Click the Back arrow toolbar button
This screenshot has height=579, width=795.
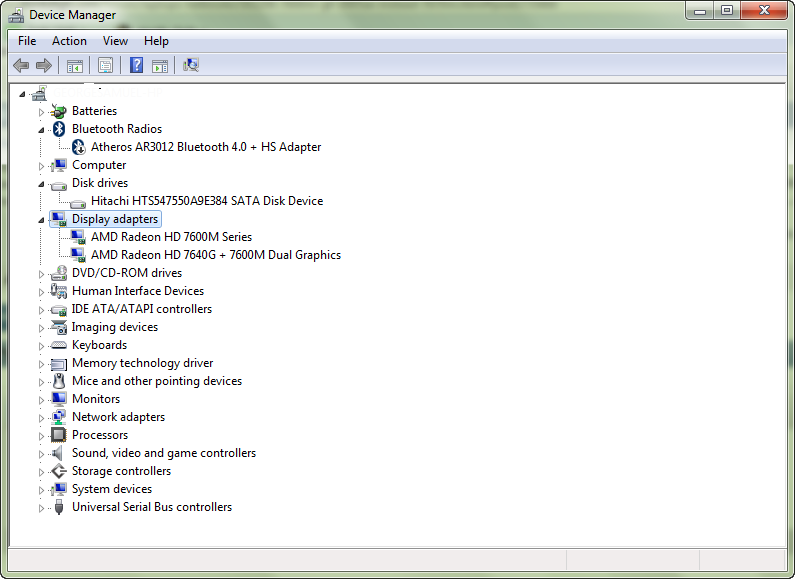click(x=21, y=66)
